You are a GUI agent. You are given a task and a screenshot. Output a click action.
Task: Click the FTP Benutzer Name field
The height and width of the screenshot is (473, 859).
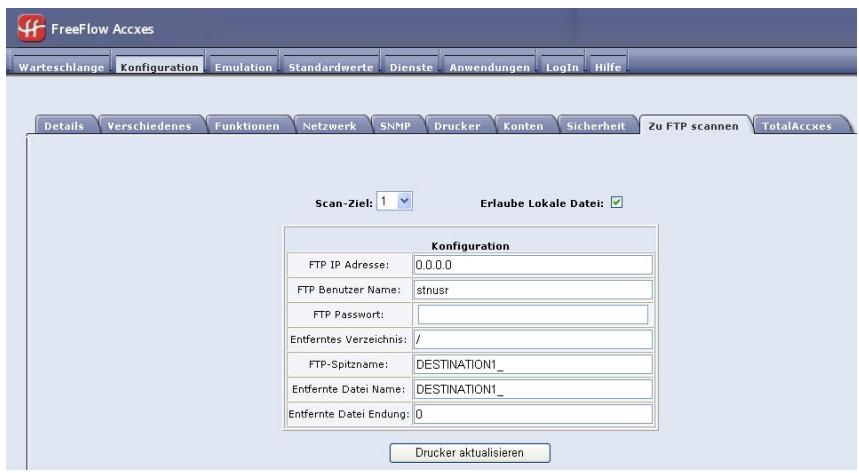pos(532,289)
